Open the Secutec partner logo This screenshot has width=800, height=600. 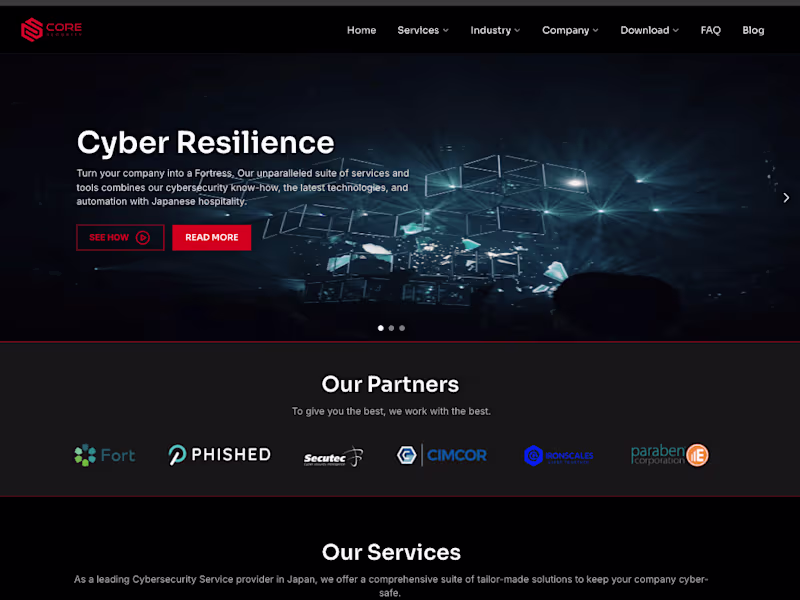(x=334, y=457)
